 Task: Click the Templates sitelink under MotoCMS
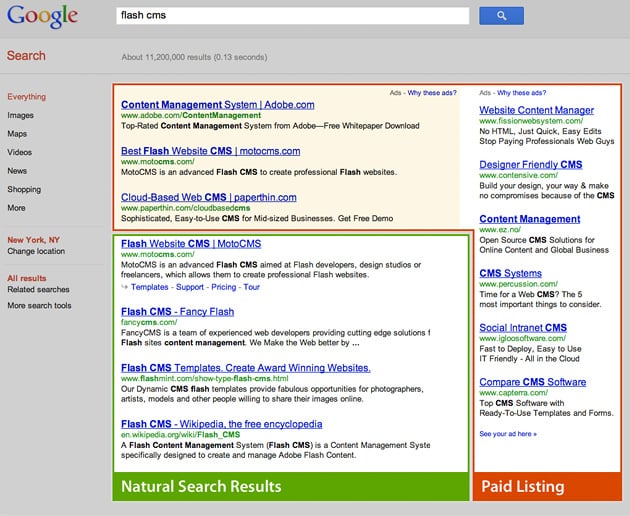pyautogui.click(x=150, y=287)
